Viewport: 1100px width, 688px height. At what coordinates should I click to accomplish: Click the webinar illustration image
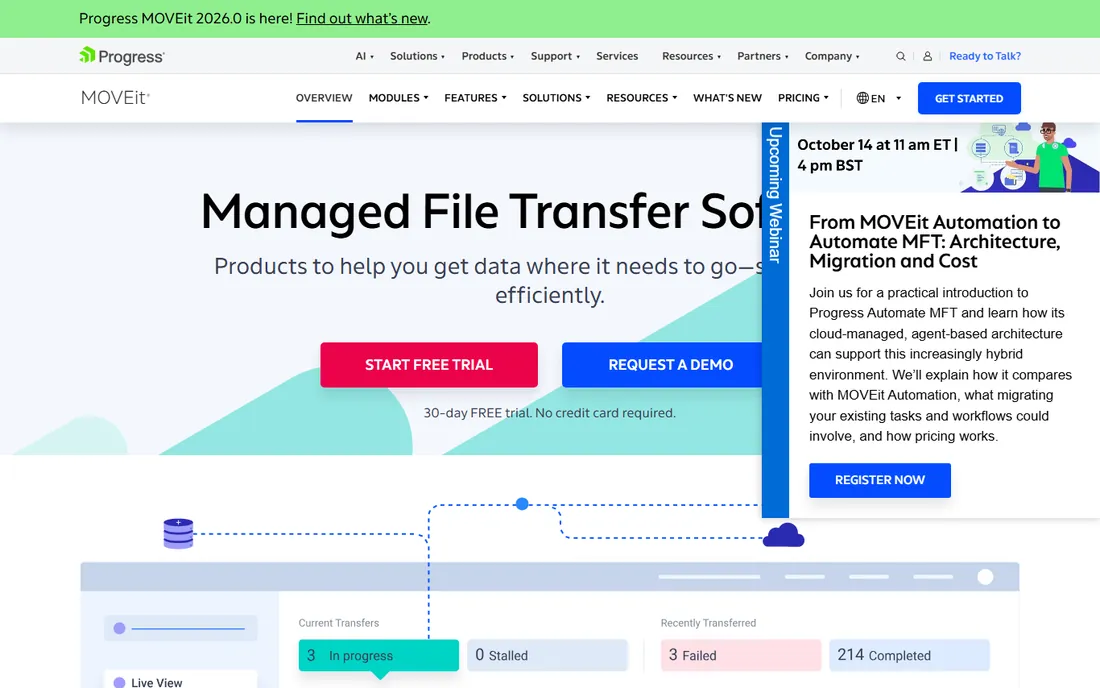[x=1029, y=157]
